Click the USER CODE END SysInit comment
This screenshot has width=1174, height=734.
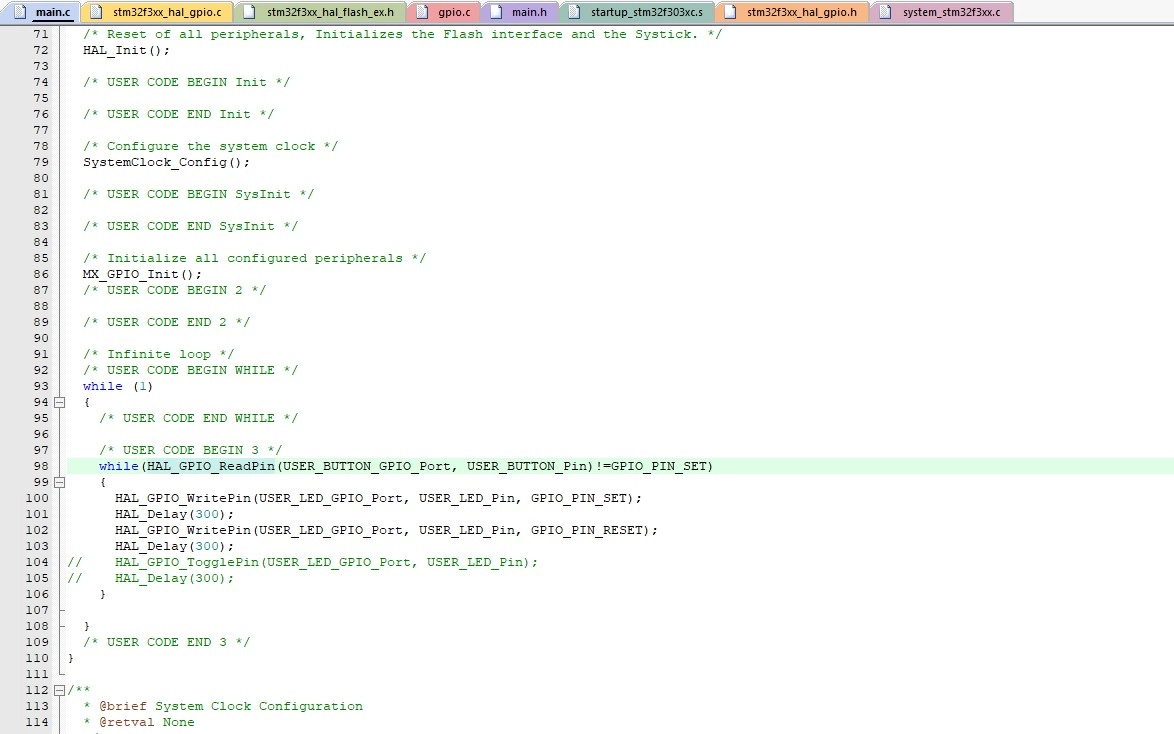tap(191, 227)
